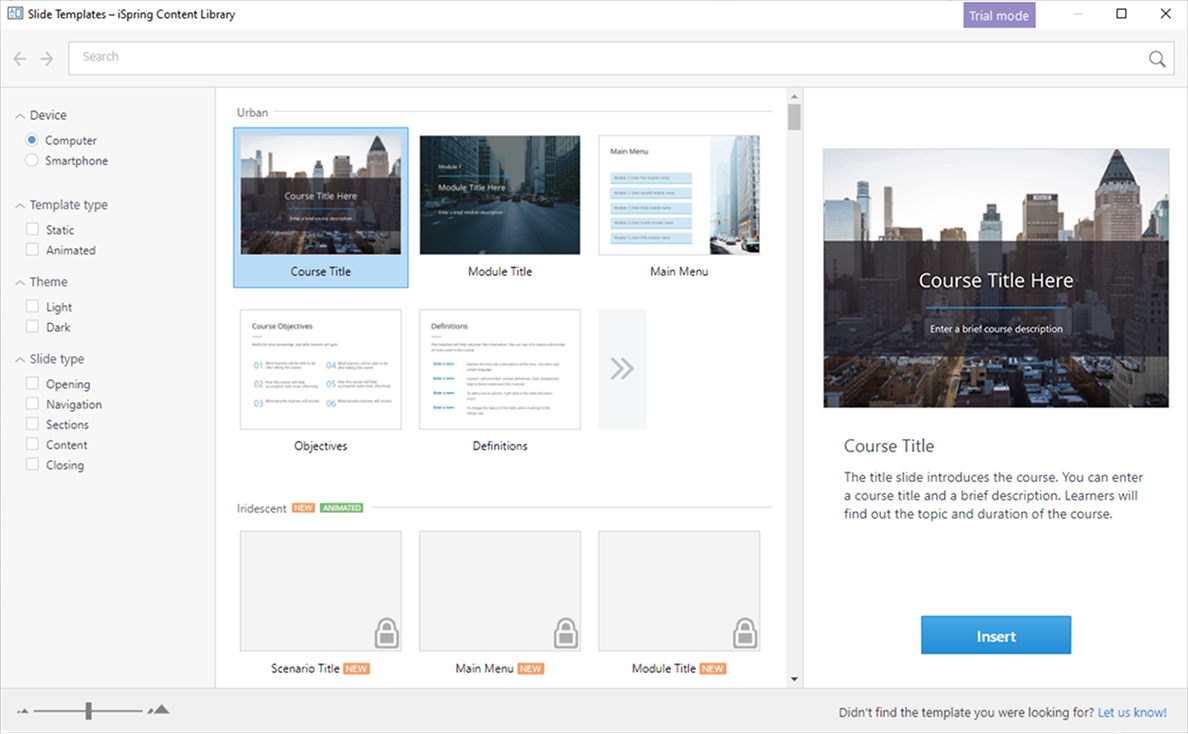The height and width of the screenshot is (734, 1188).
Task: Click the back navigation arrow
Action: (19, 58)
